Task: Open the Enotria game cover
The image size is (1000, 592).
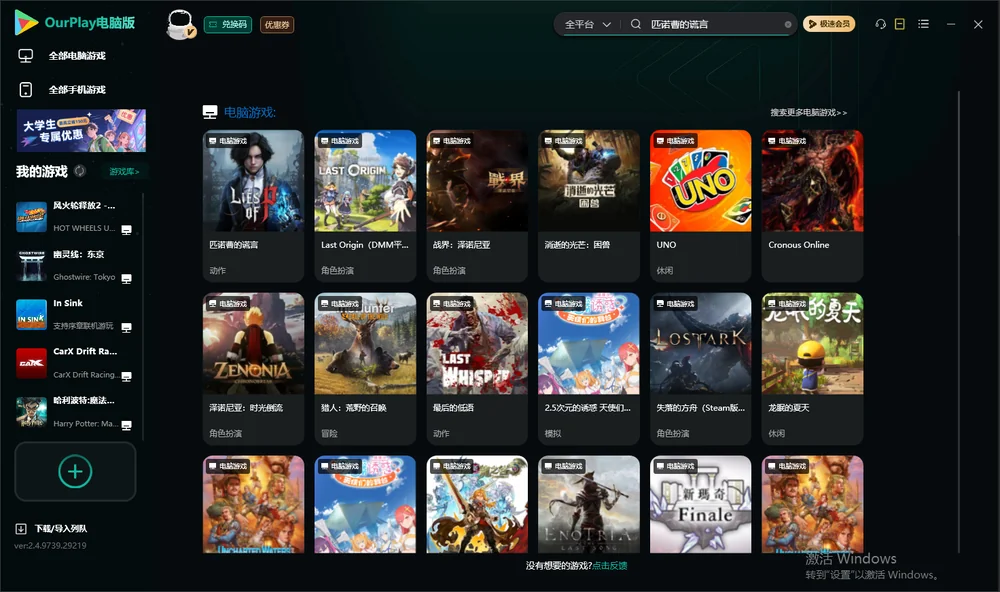Action: [589, 504]
